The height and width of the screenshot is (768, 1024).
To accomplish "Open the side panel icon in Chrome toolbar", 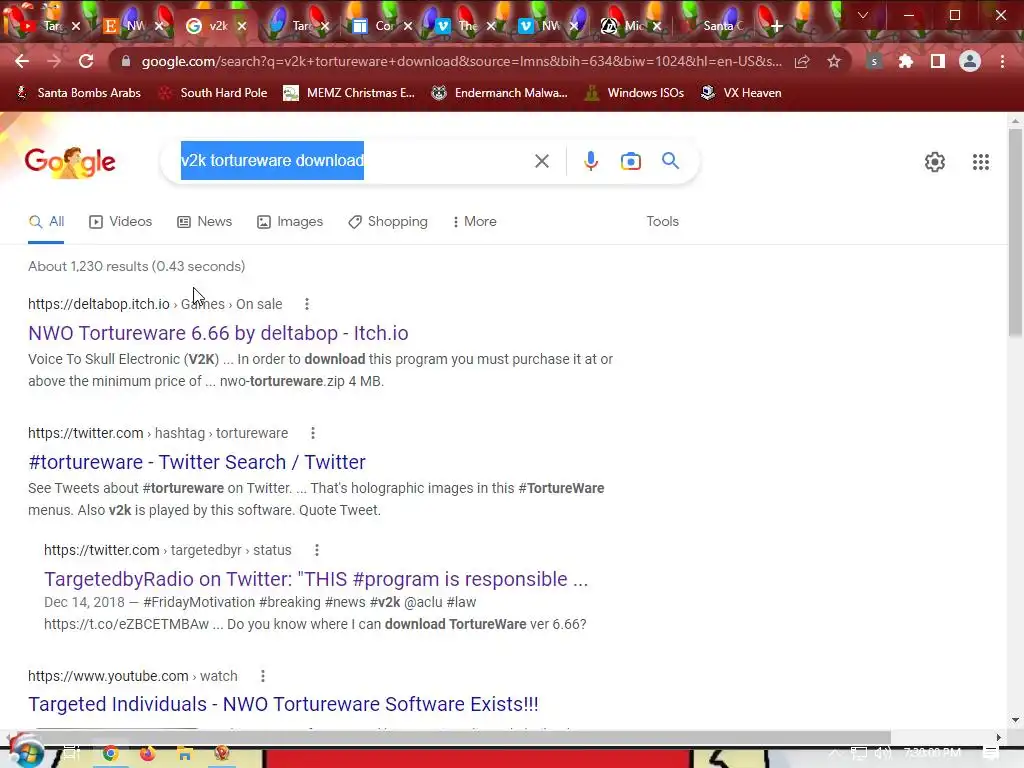I will click(938, 61).
